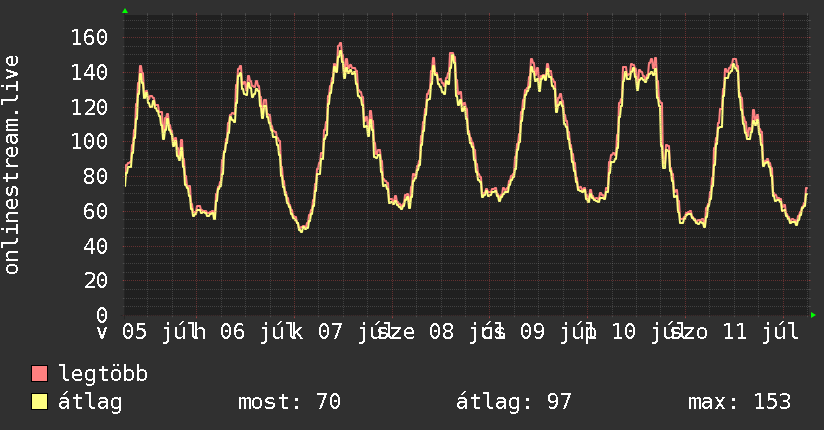Click the pink legtöbb legend color swatch
The width and height of the screenshot is (824, 430).
point(39,374)
